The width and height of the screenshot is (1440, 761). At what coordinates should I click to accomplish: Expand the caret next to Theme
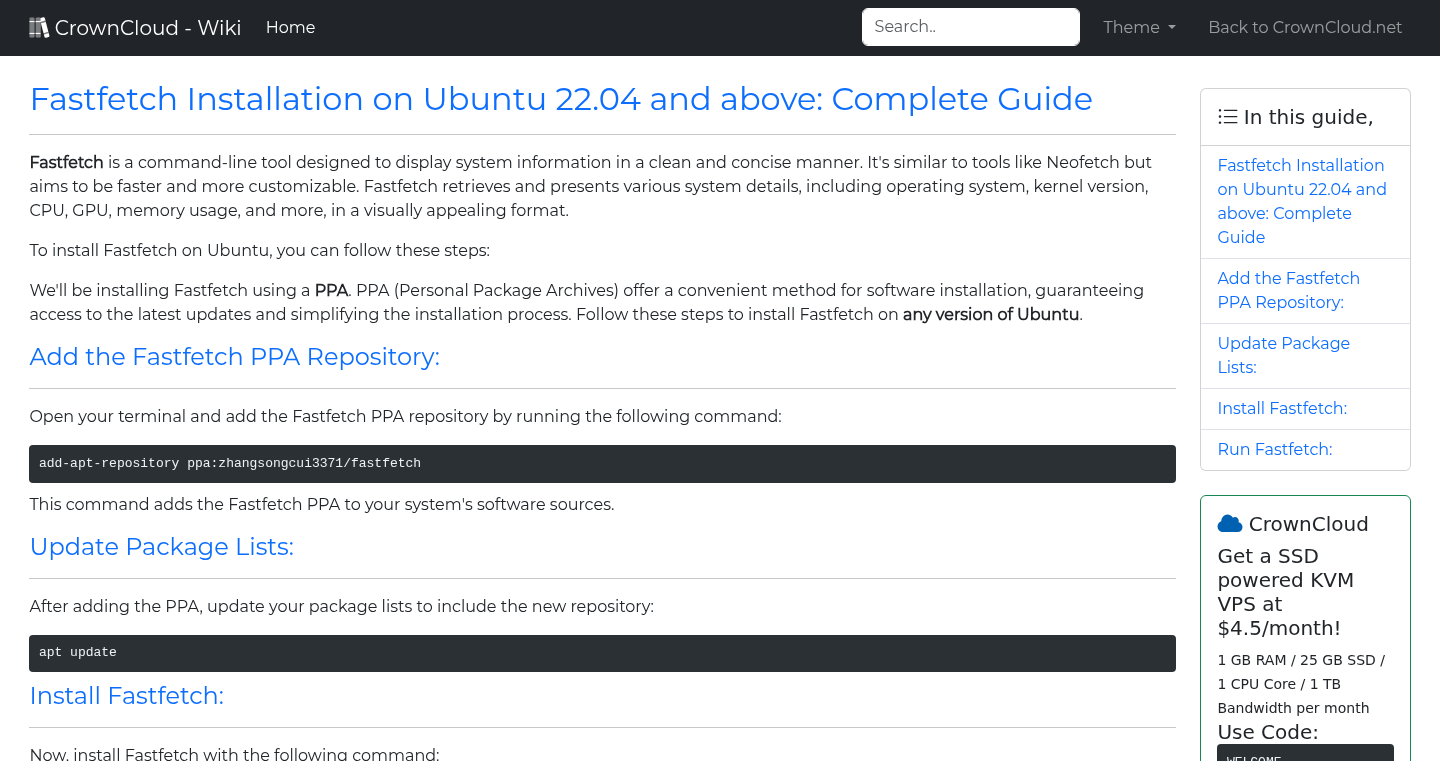coord(1170,27)
